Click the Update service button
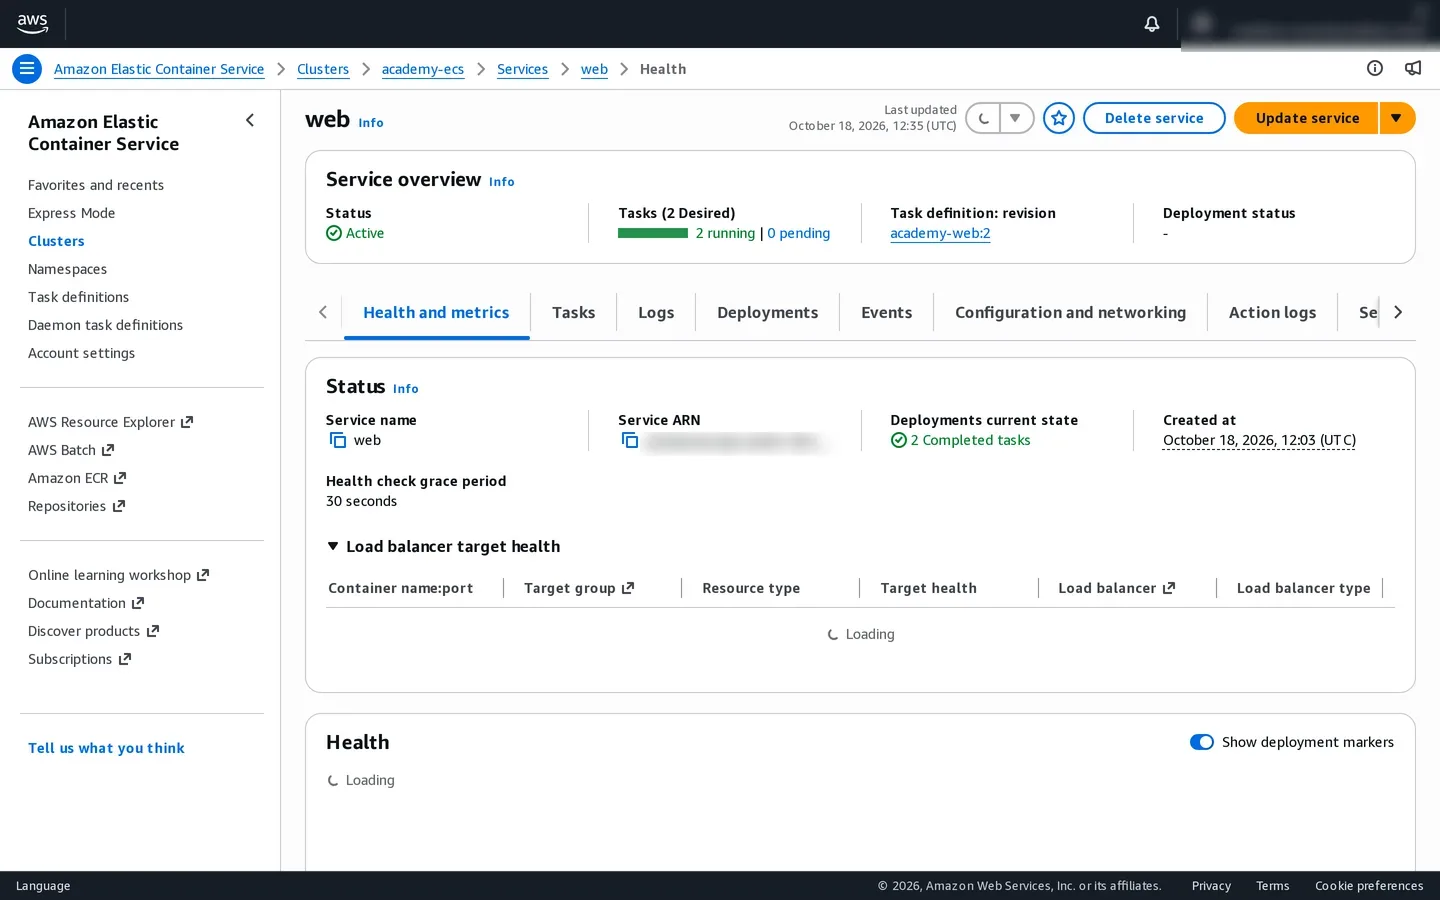1440x900 pixels. click(x=1307, y=118)
